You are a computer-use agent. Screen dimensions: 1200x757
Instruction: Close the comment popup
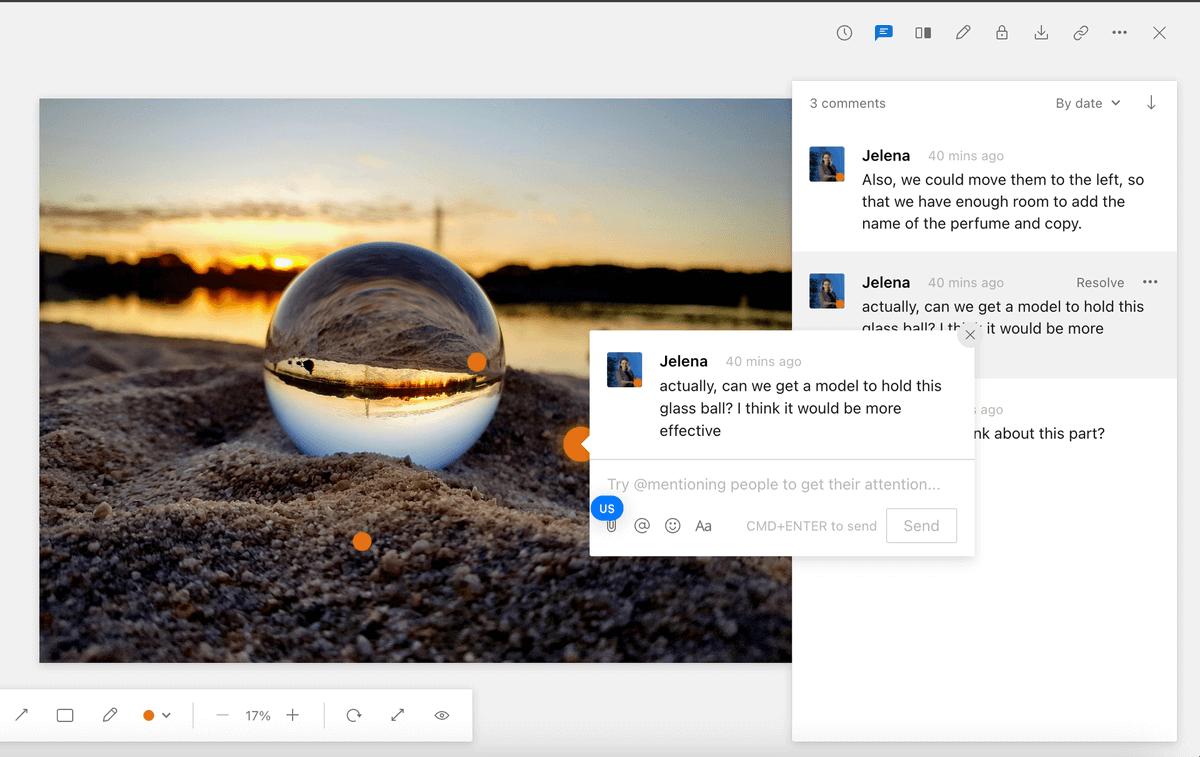click(970, 335)
